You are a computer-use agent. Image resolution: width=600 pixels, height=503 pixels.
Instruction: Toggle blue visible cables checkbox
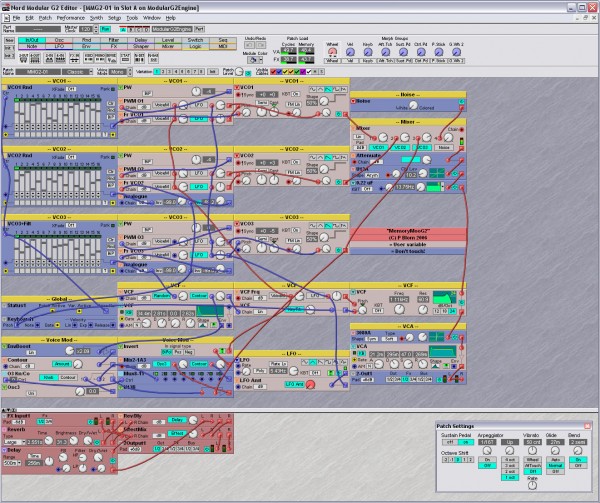(x=279, y=72)
